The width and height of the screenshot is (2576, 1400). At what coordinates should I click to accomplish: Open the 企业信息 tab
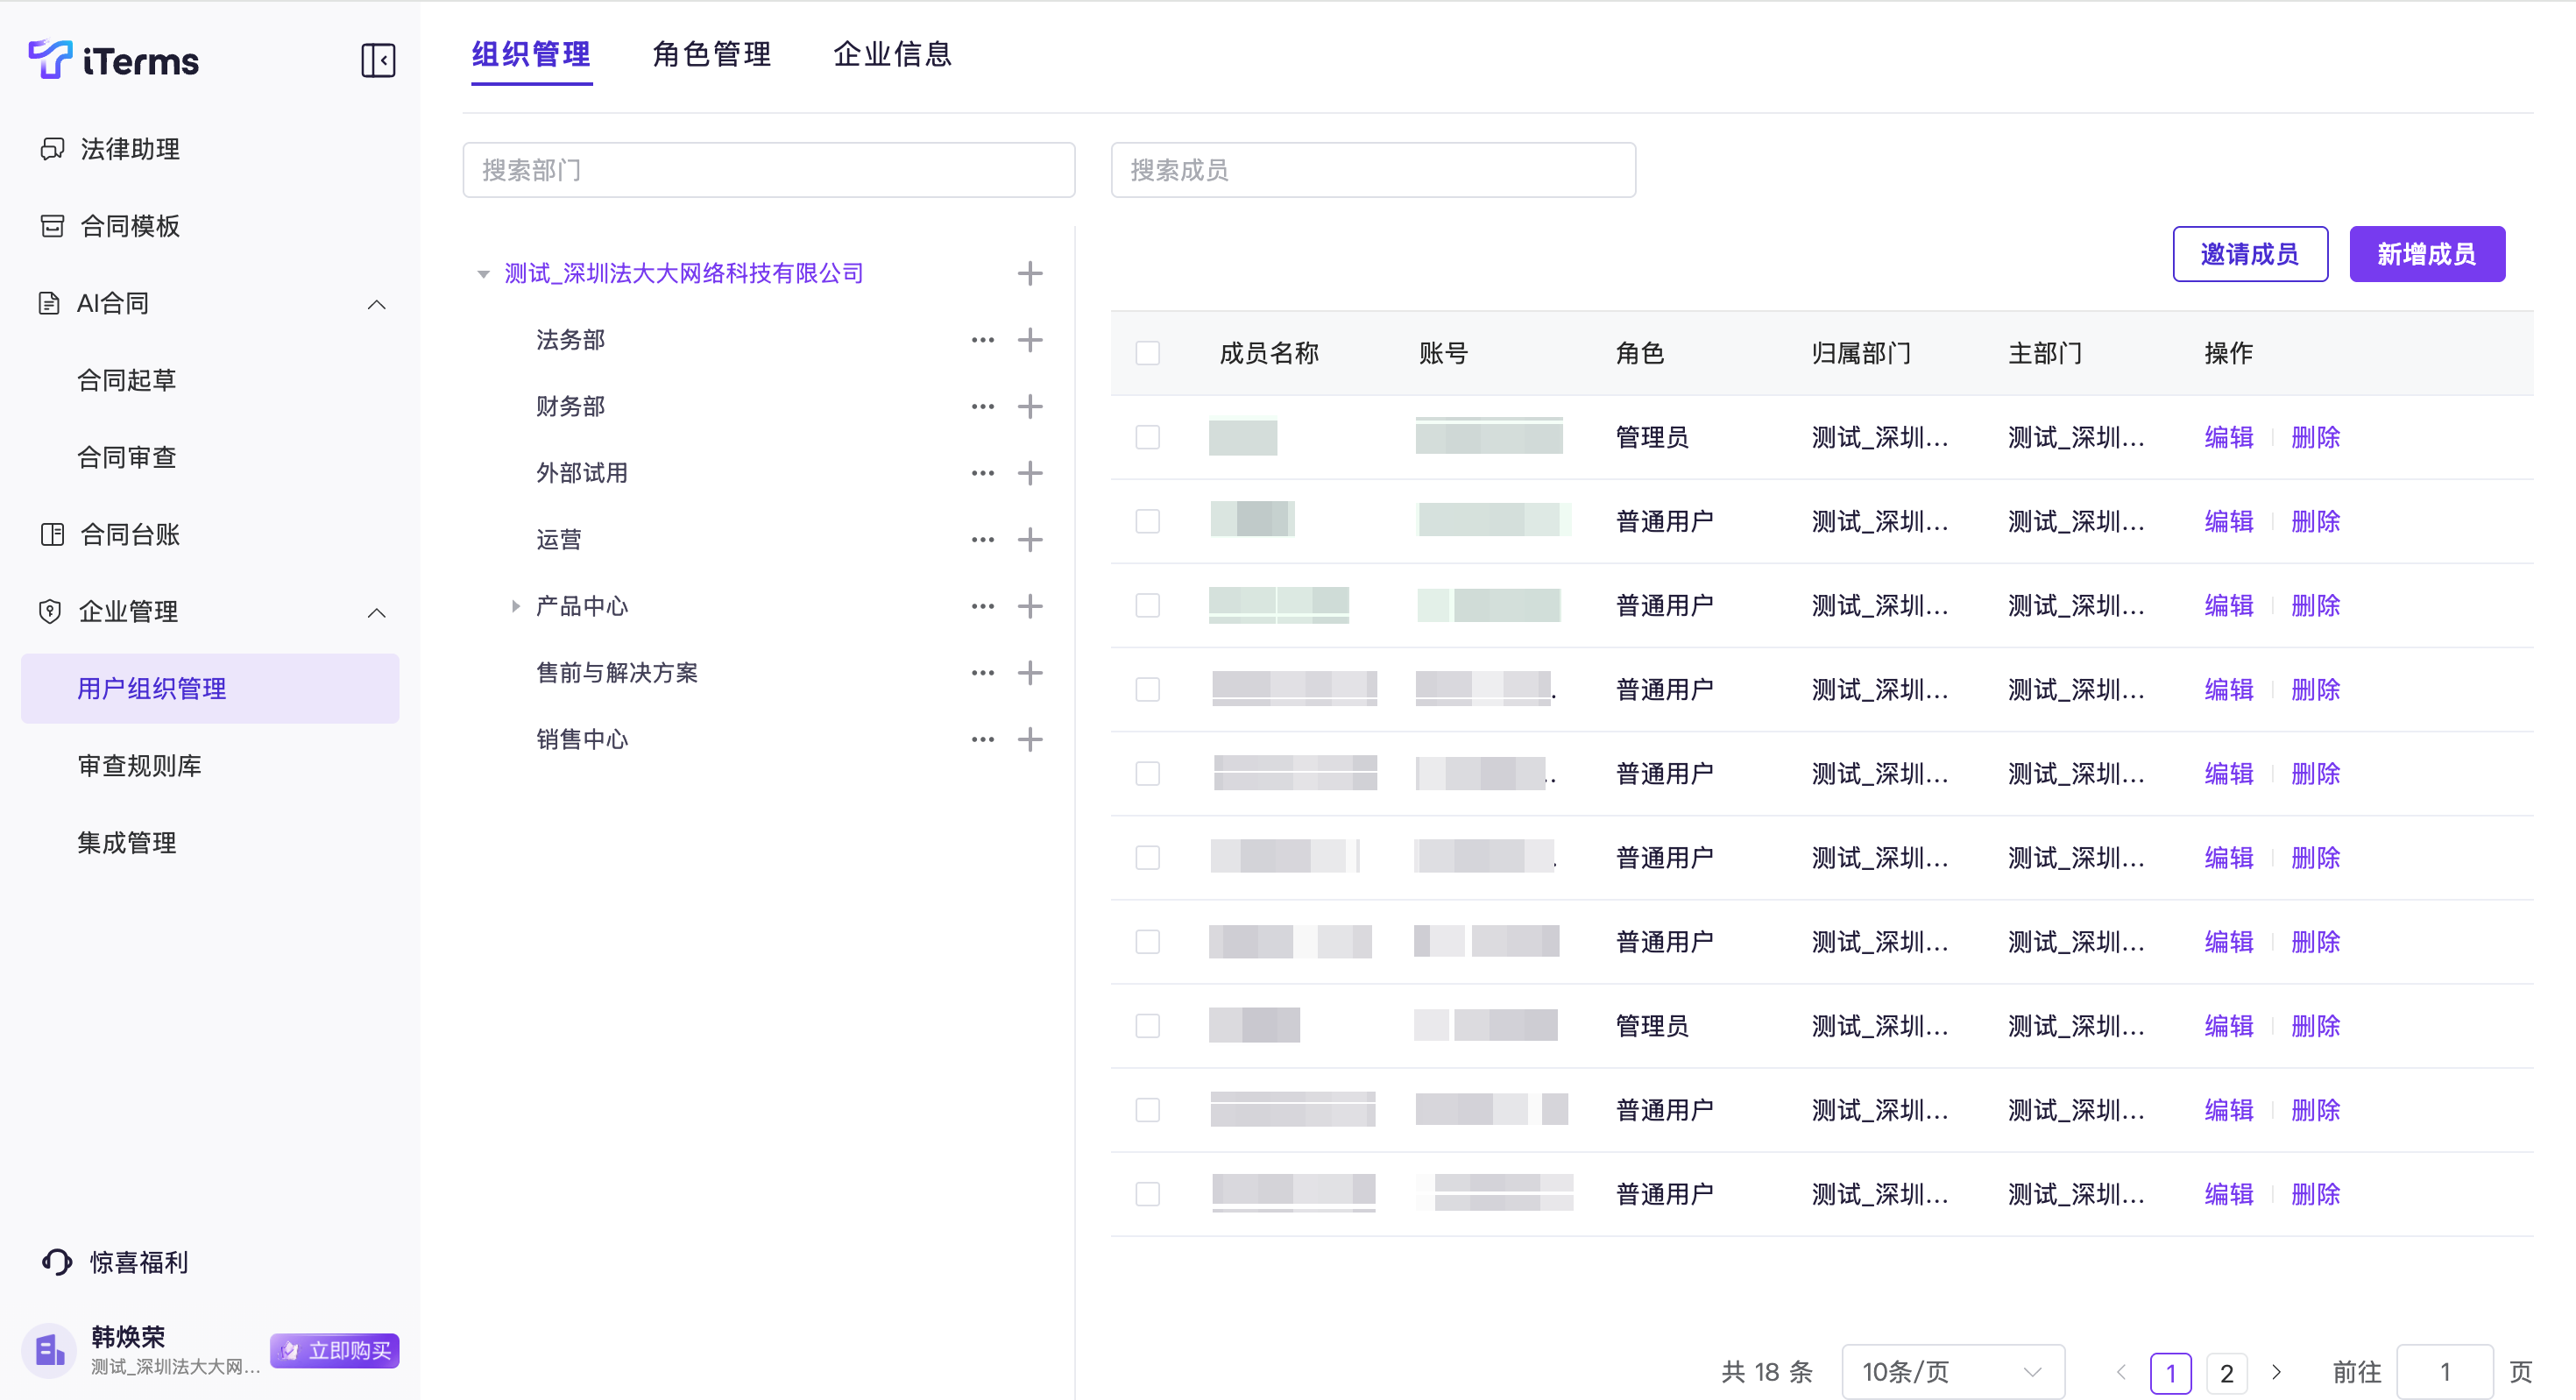click(x=892, y=54)
